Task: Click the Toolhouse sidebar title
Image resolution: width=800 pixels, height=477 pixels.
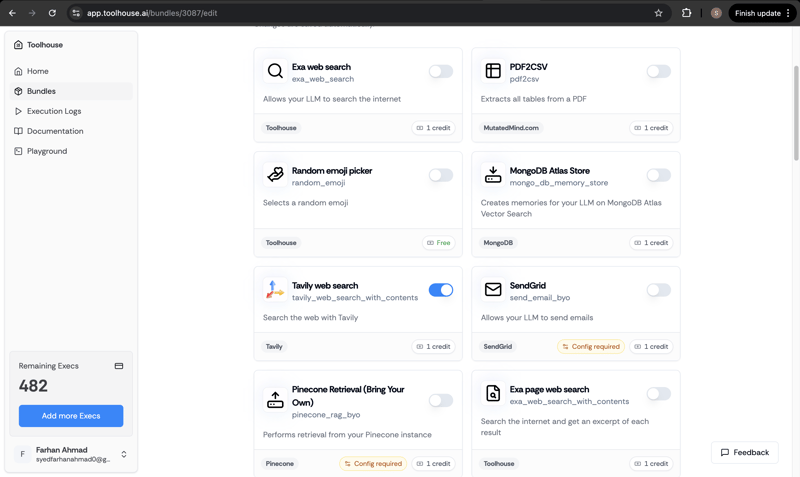Action: point(45,45)
